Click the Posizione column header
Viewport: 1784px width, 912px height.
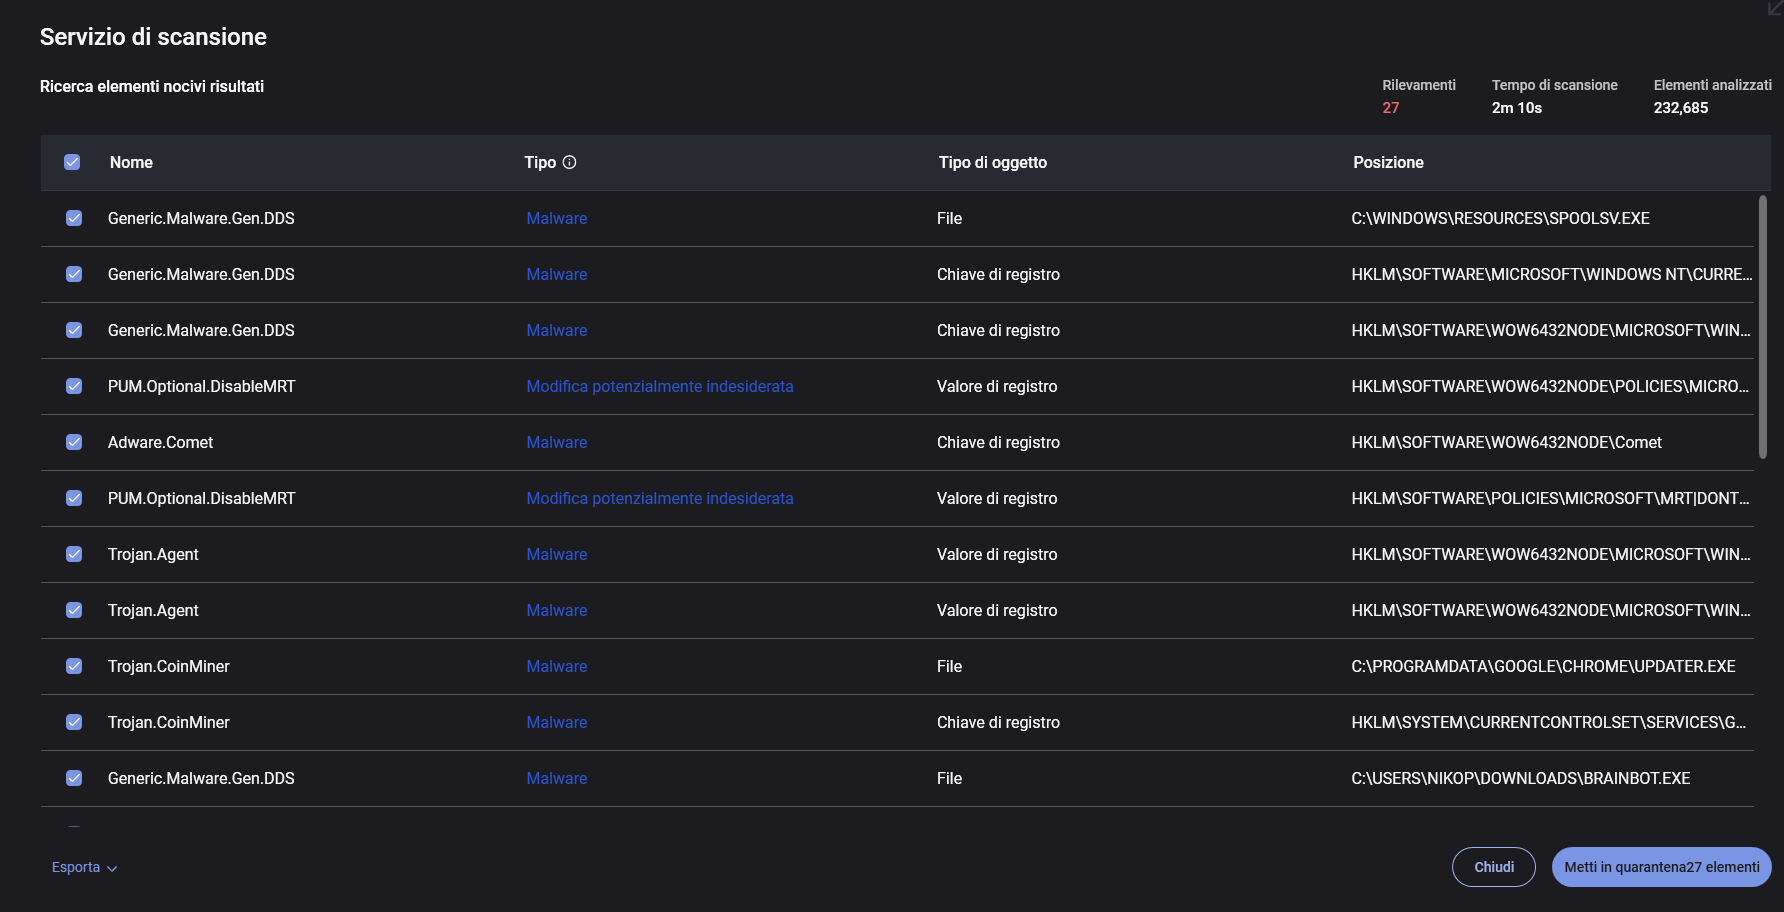click(x=1388, y=162)
